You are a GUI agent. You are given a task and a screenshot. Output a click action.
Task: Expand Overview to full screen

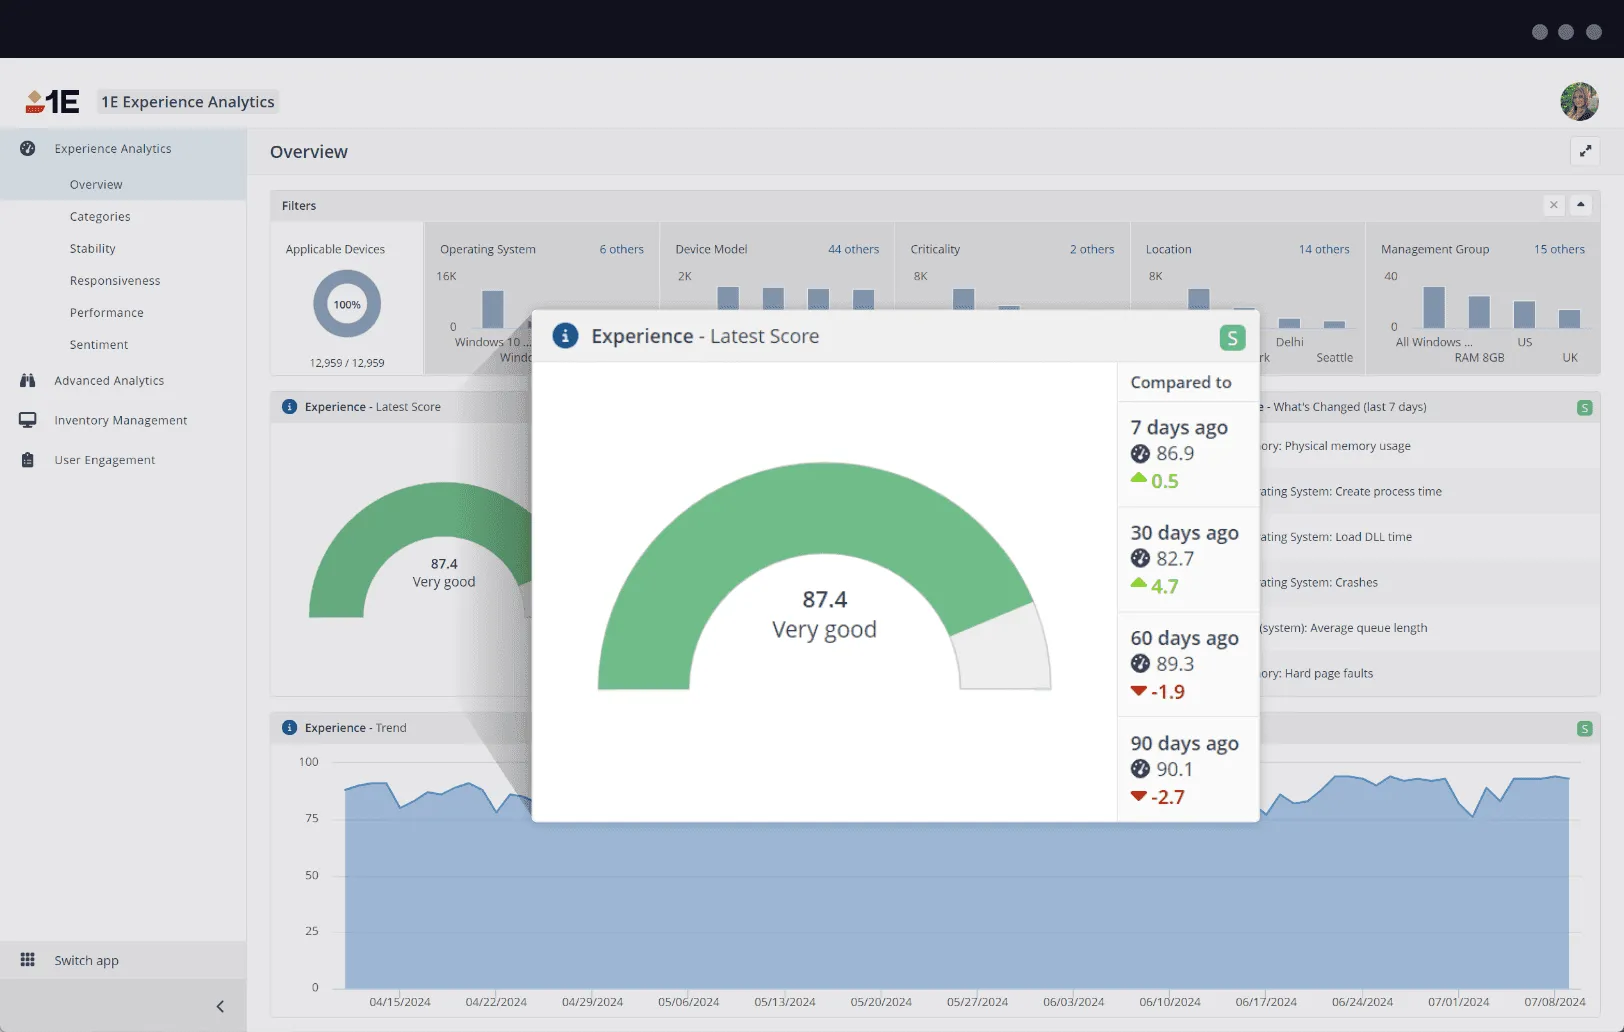click(x=1585, y=151)
